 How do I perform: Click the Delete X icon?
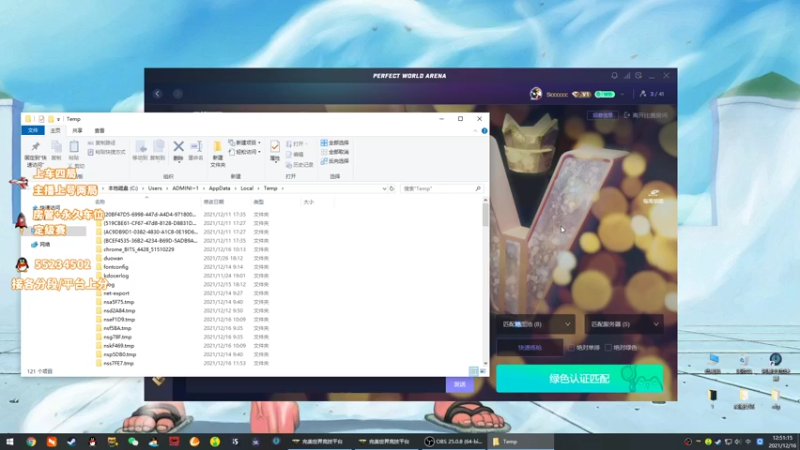click(x=178, y=151)
